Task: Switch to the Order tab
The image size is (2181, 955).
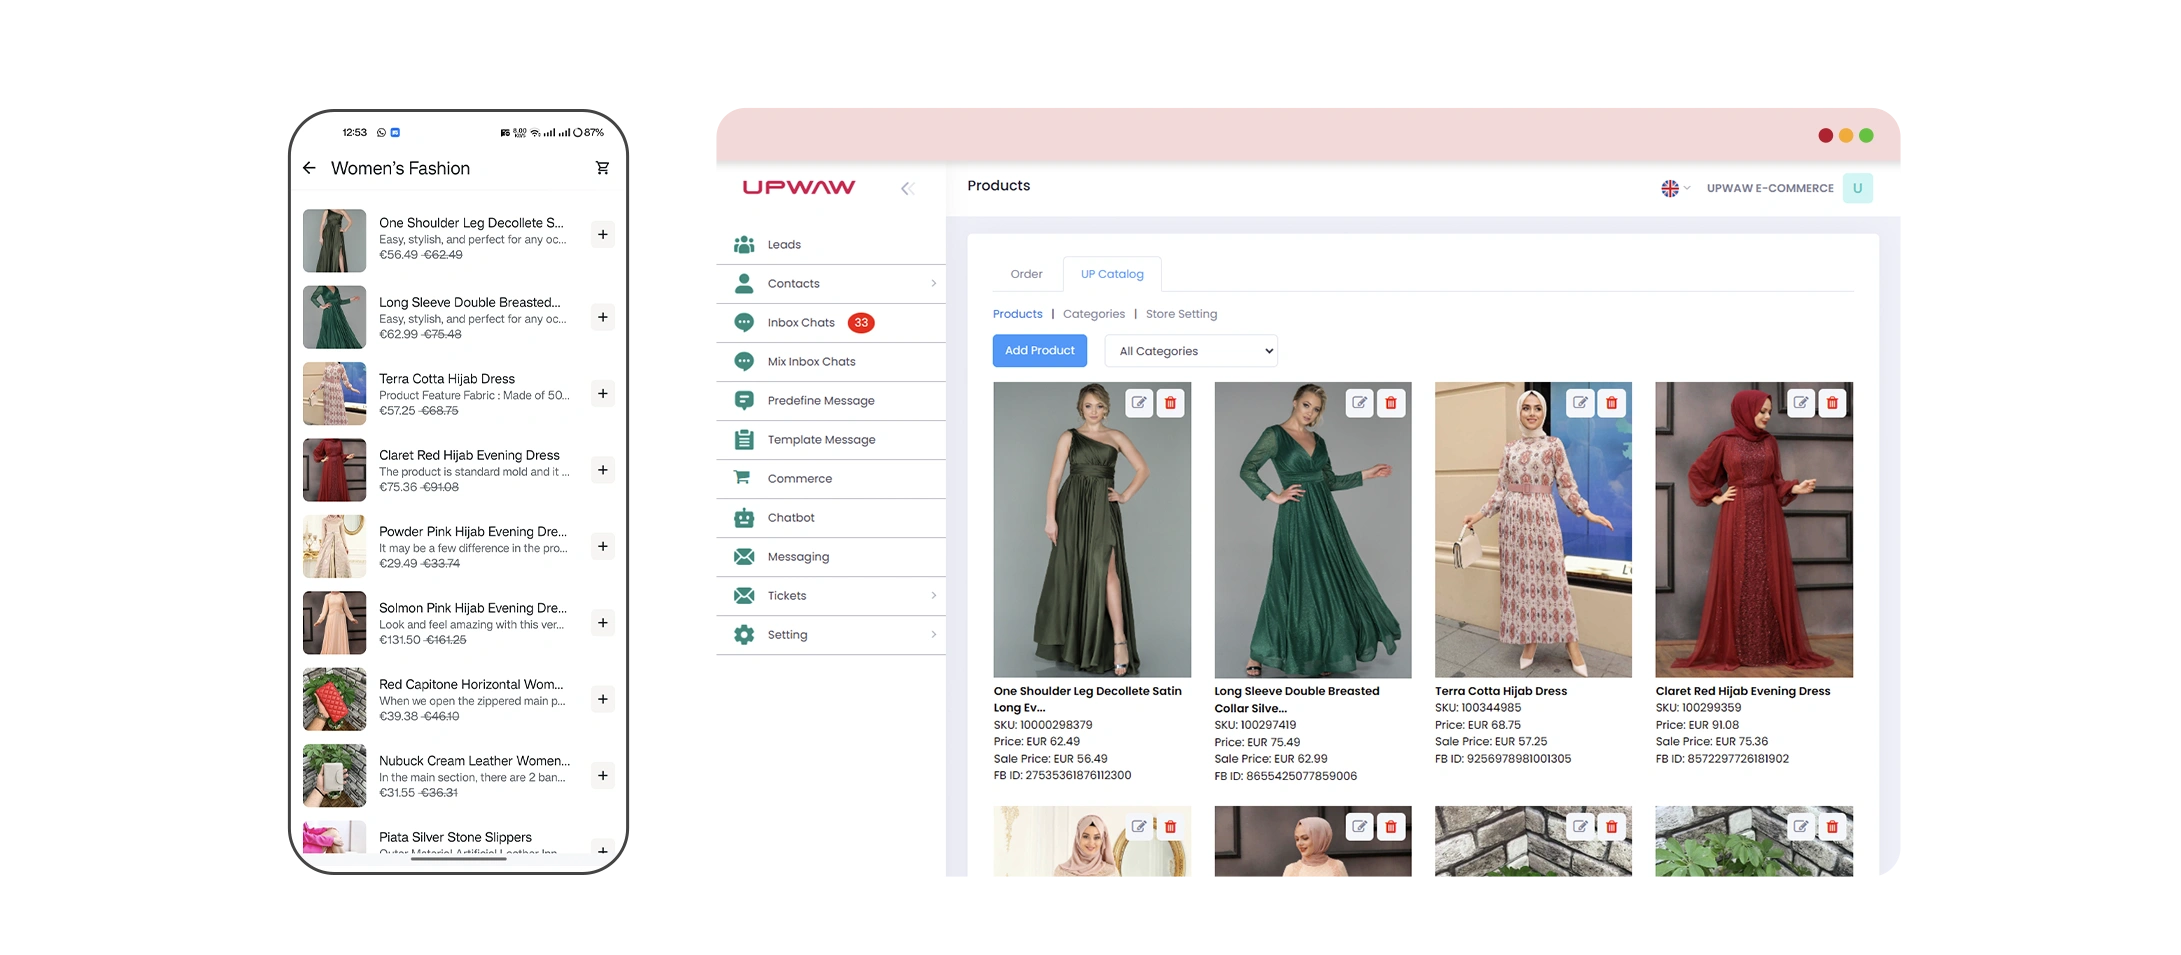Action: tap(1026, 273)
